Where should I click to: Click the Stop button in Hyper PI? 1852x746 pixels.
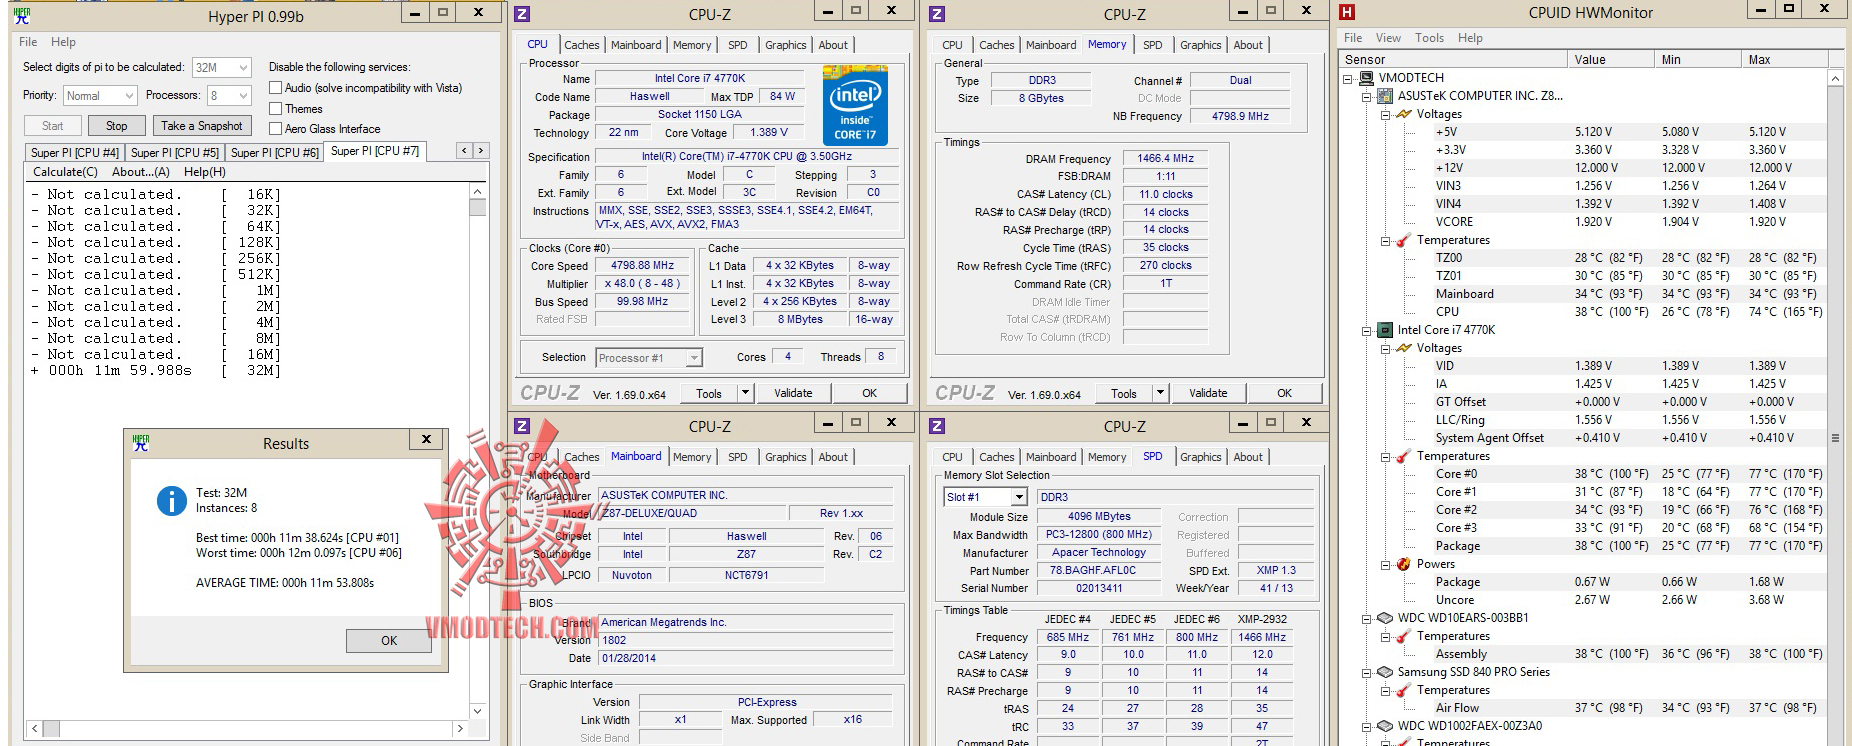coord(116,126)
